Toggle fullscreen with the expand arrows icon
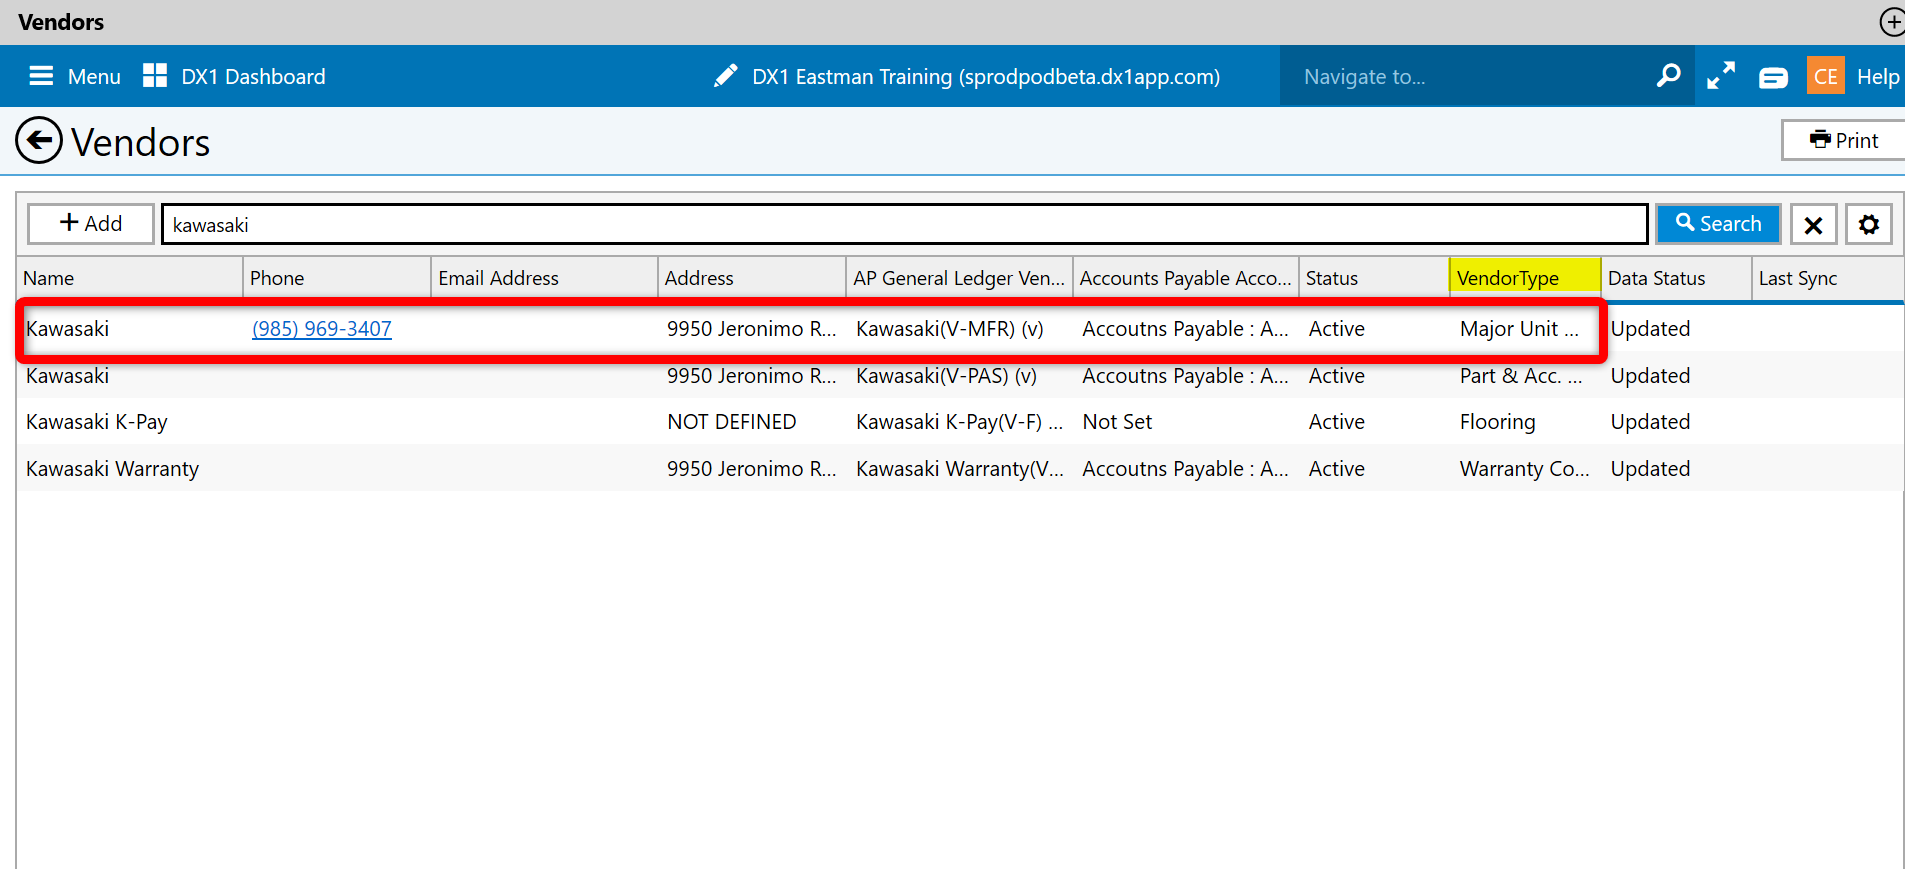This screenshot has width=1905, height=869. tap(1721, 76)
